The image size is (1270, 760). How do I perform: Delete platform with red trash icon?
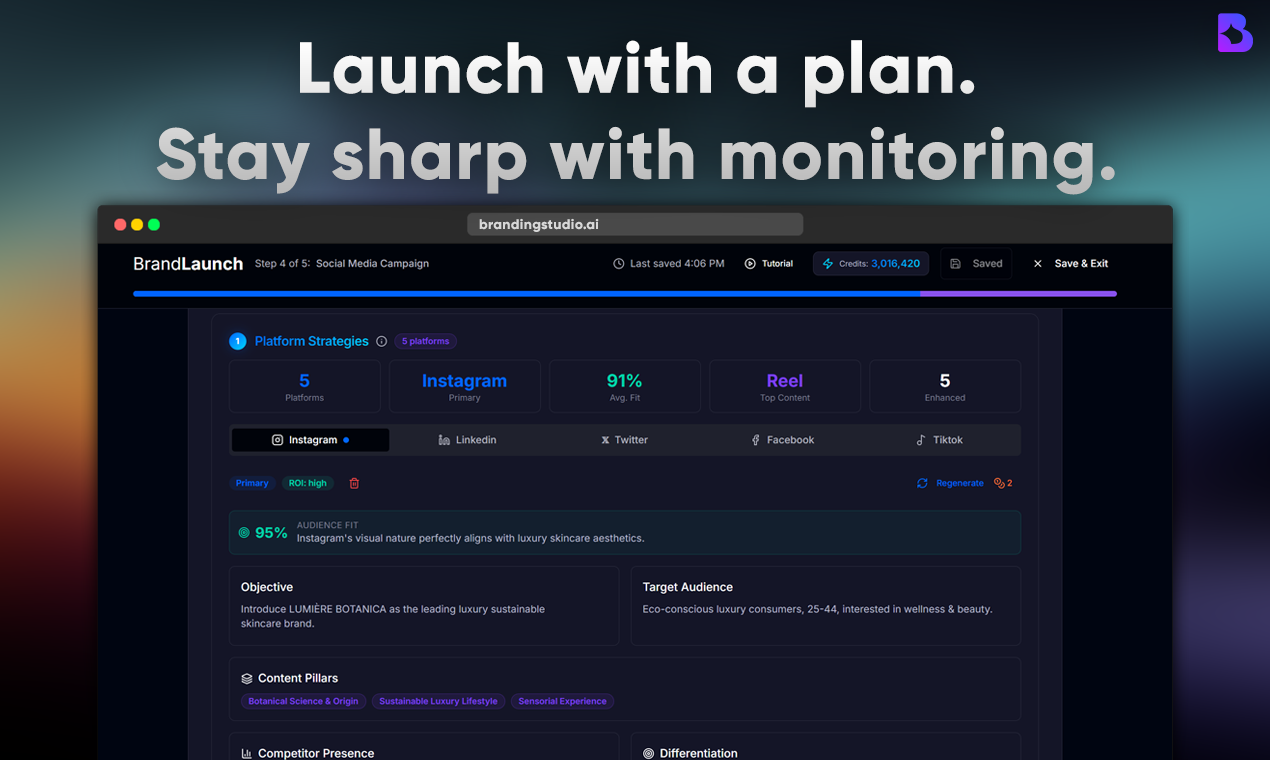click(354, 483)
